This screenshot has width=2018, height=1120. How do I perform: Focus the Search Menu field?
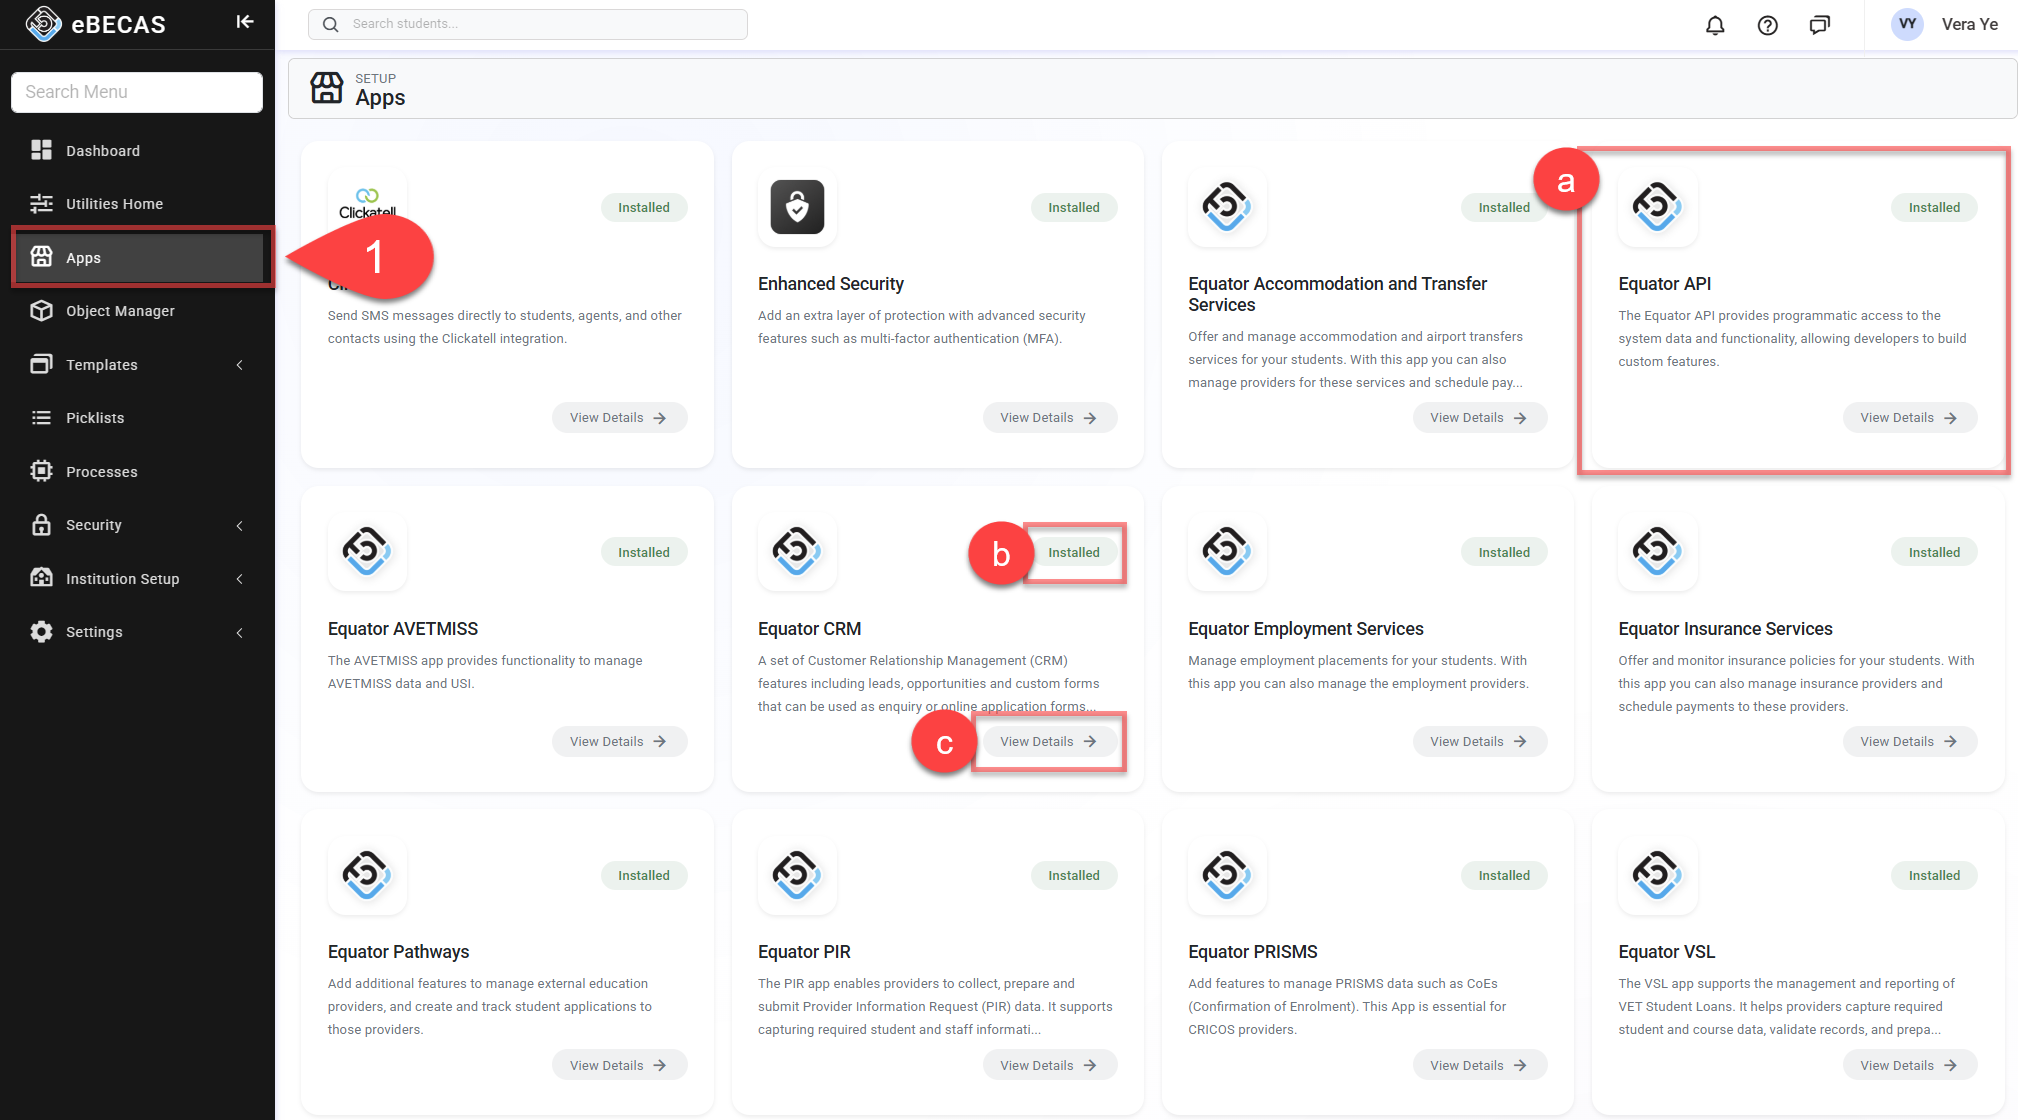point(137,92)
